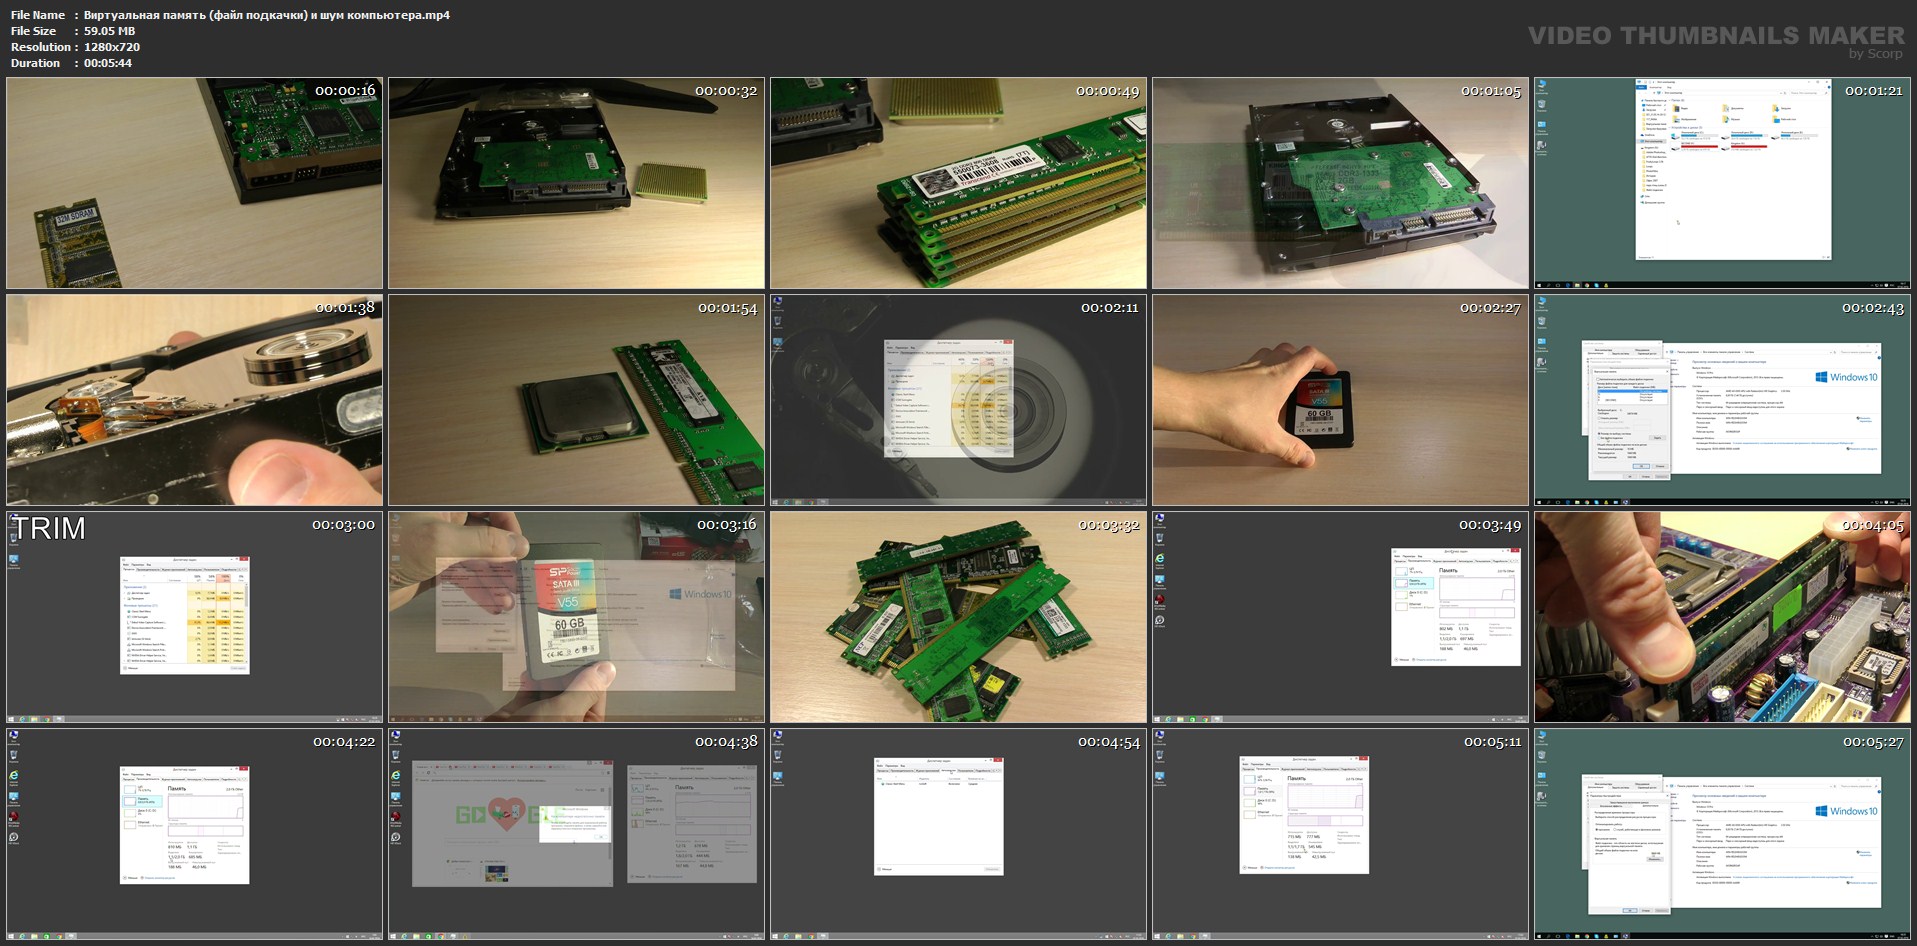Click the thumbnail stamped 00:01:05
Screen dimensions: 1917x946
point(1340,183)
